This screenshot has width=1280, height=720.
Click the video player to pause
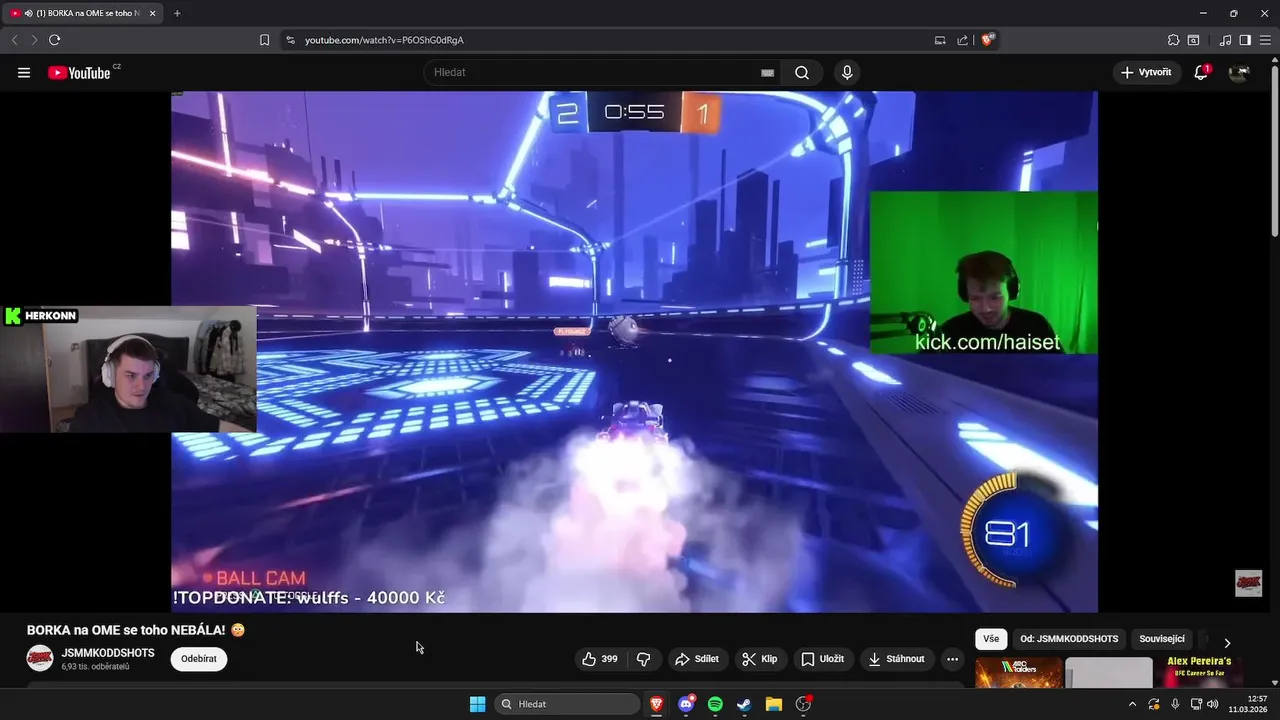(x=634, y=351)
